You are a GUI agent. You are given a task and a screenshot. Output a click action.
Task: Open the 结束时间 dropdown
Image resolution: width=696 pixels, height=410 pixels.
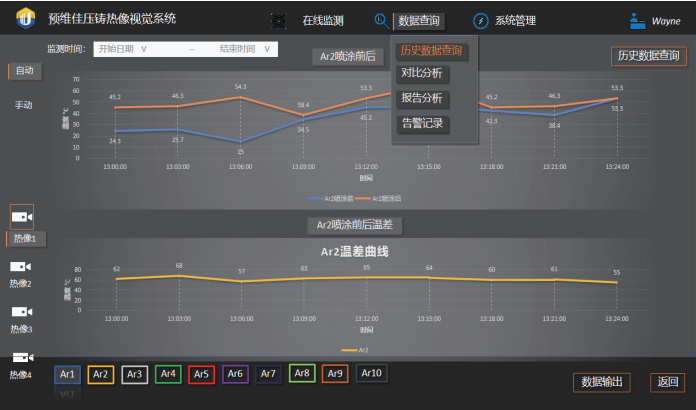pos(245,49)
